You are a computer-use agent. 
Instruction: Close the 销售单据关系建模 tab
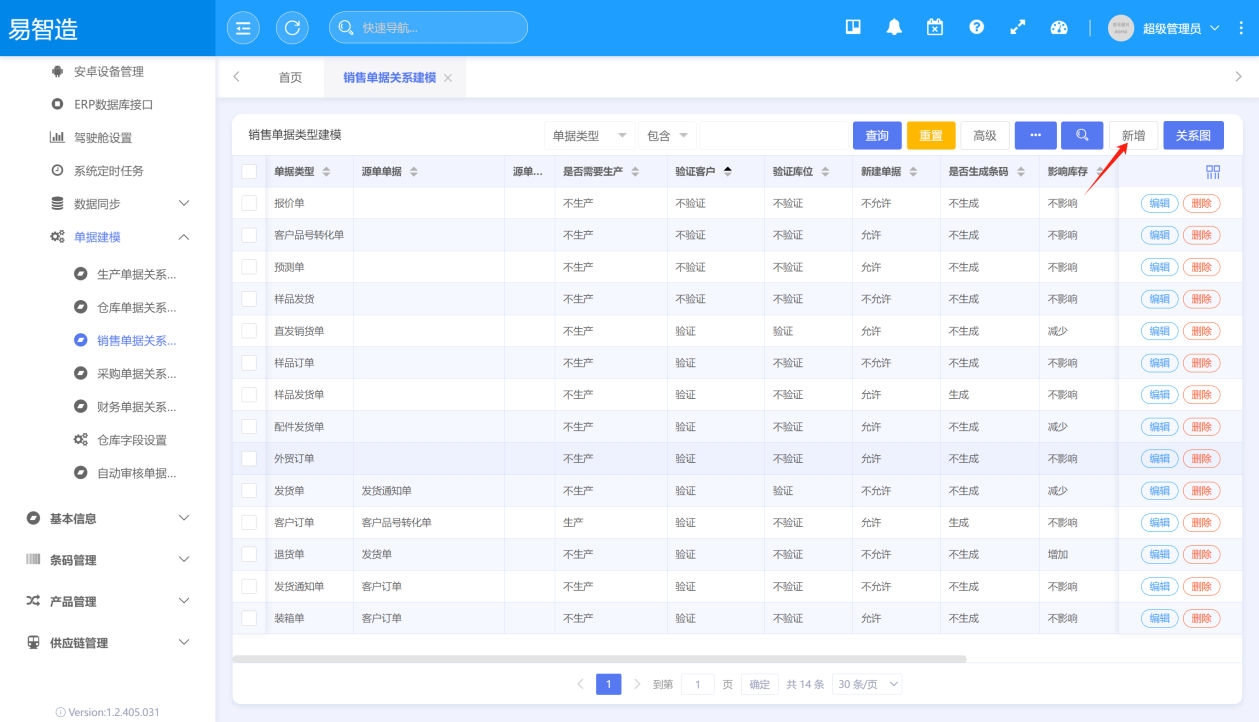coord(448,78)
